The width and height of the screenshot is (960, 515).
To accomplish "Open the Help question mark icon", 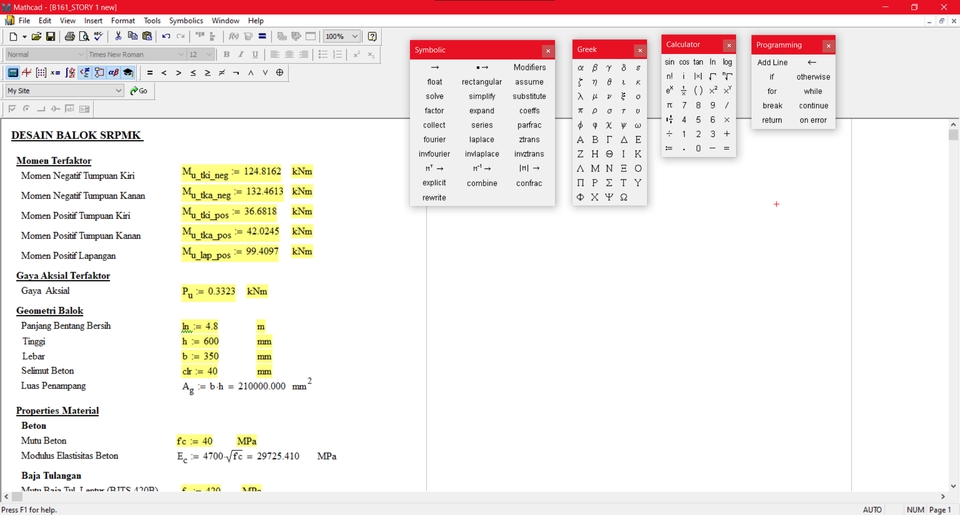I will (x=372, y=37).
